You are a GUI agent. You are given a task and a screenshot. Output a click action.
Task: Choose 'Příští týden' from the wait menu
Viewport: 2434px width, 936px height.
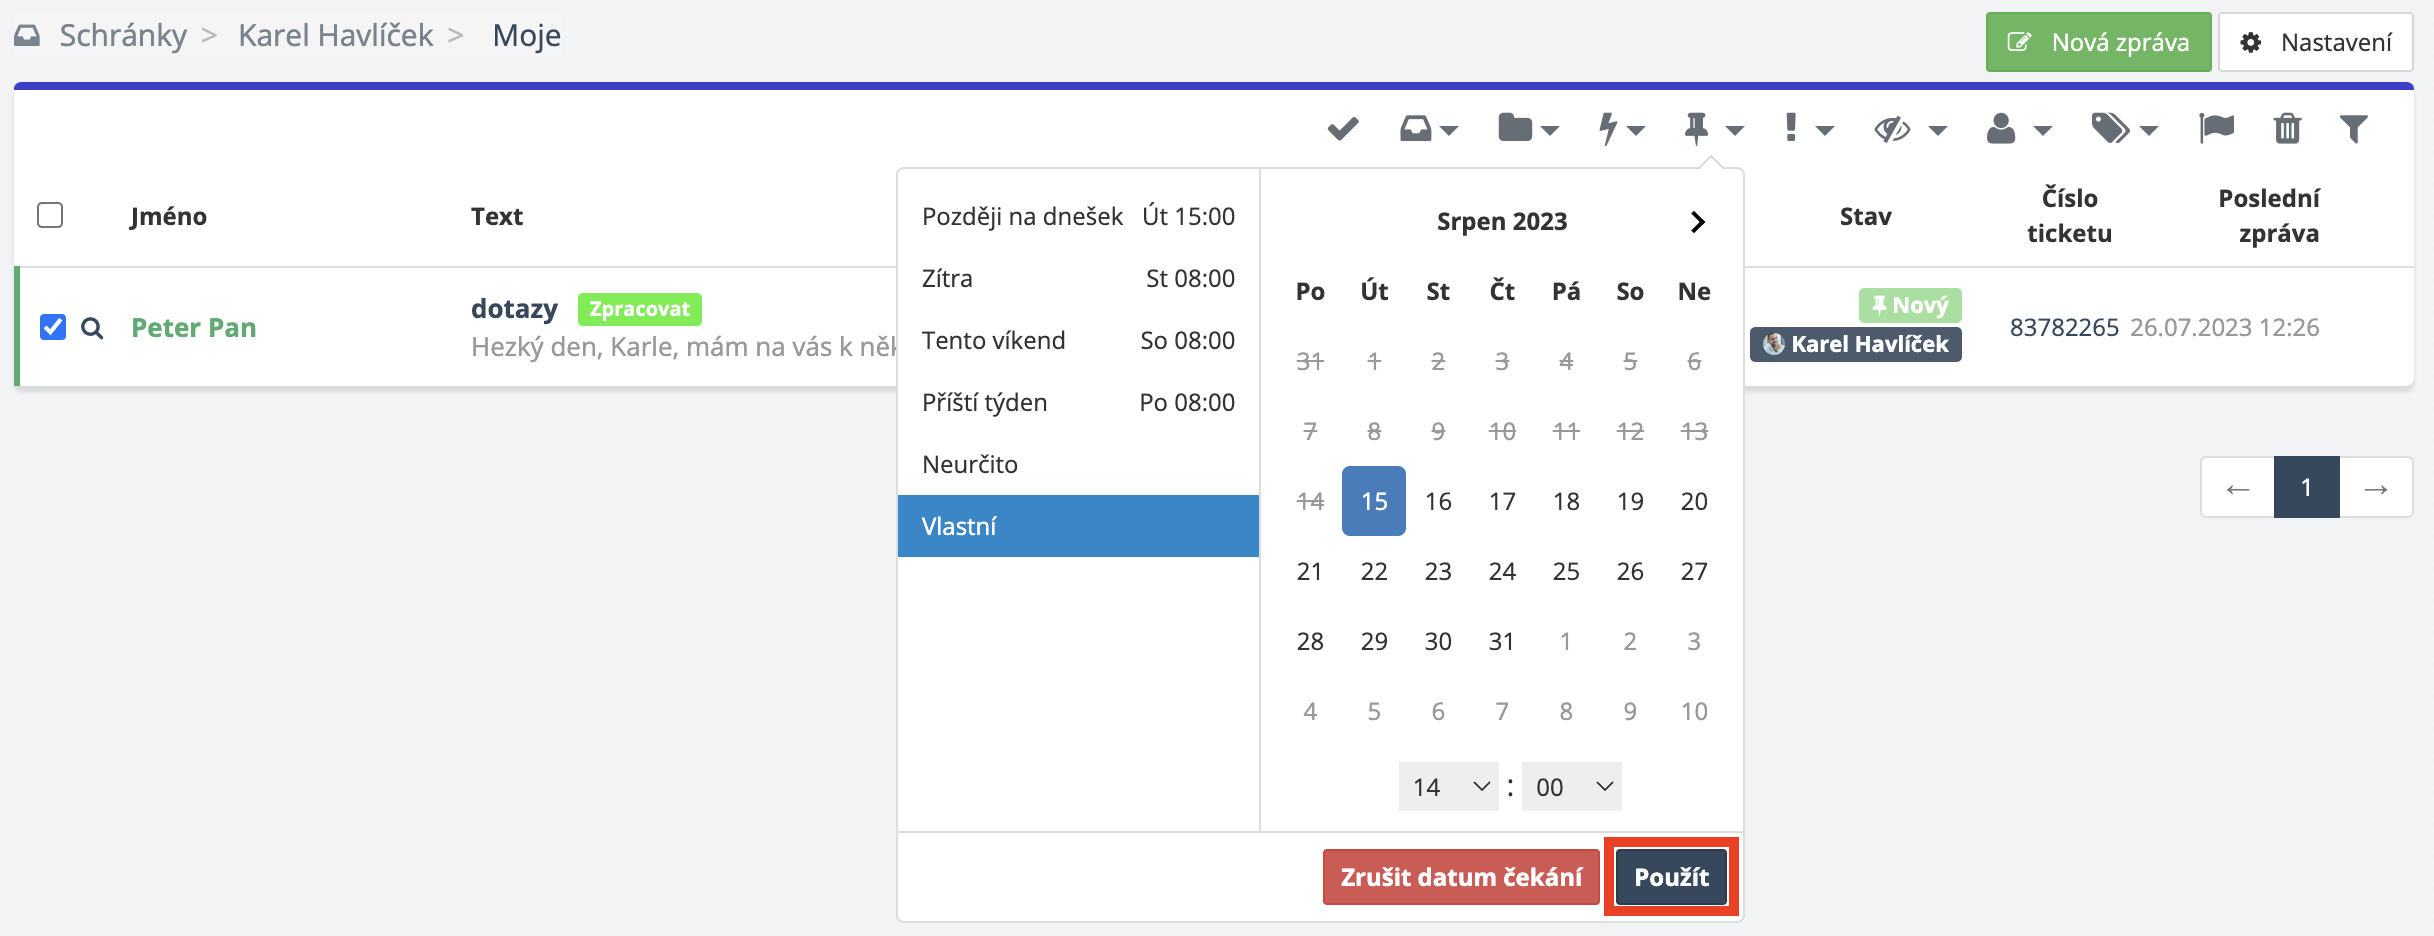point(1077,402)
